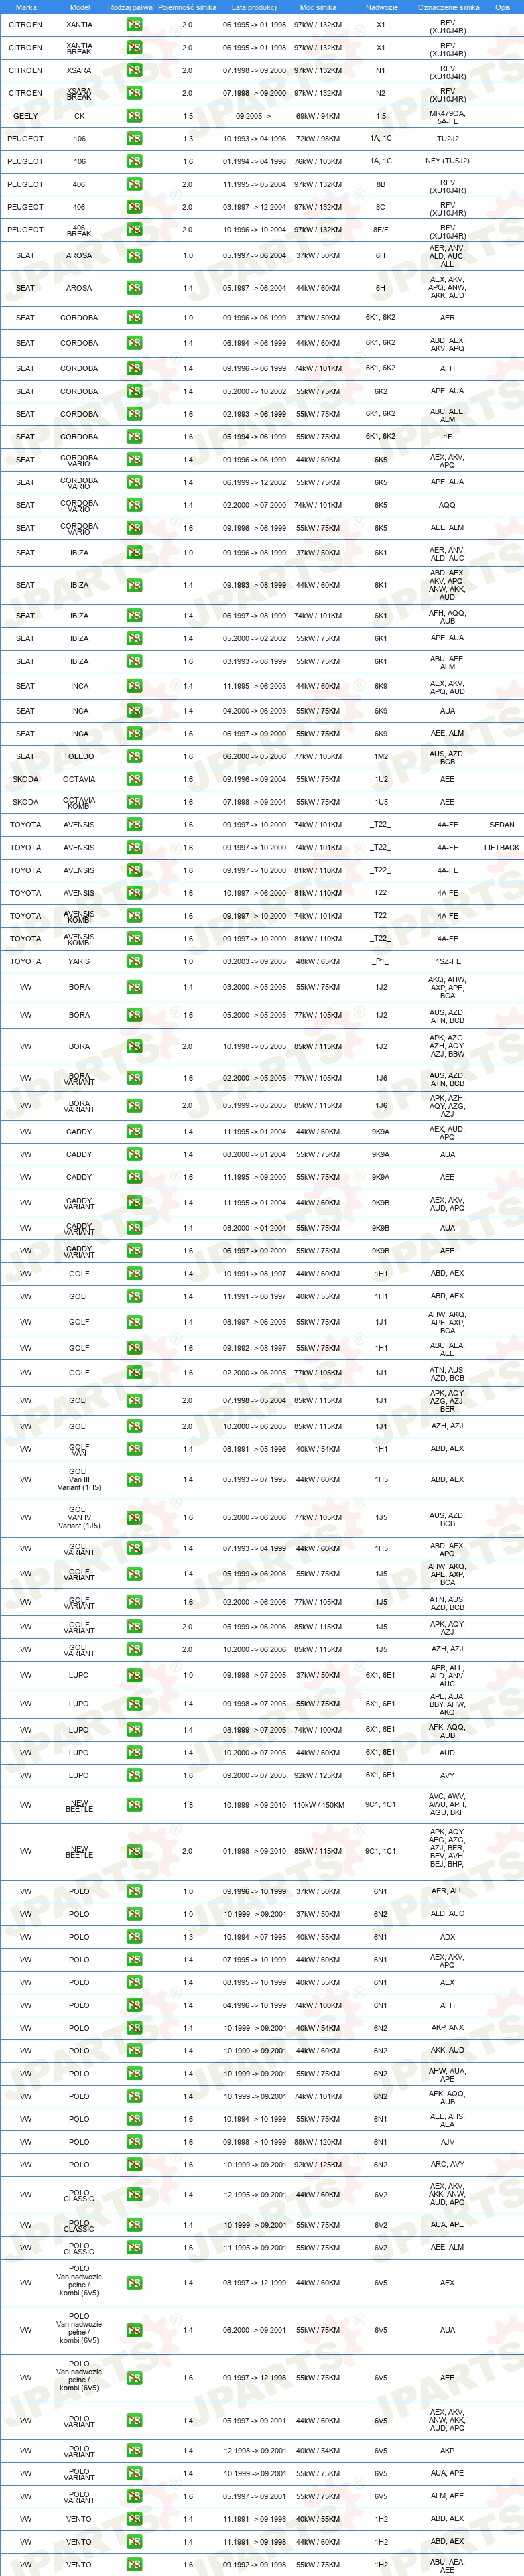Click the fuel icon in the SKODA OCTAVIA 1U2 row
This screenshot has width=524, height=2576.
(x=134, y=779)
